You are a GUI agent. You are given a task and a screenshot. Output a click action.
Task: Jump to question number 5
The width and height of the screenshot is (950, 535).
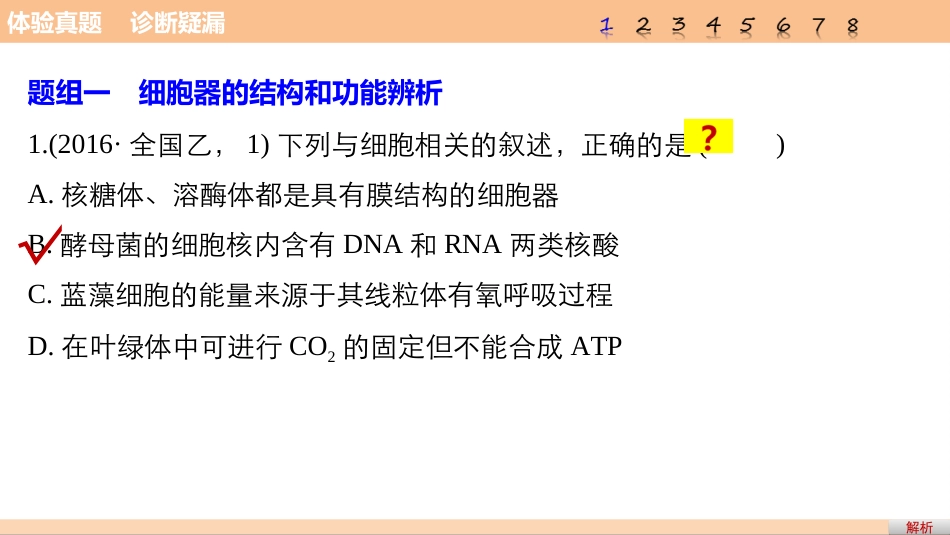coord(747,26)
